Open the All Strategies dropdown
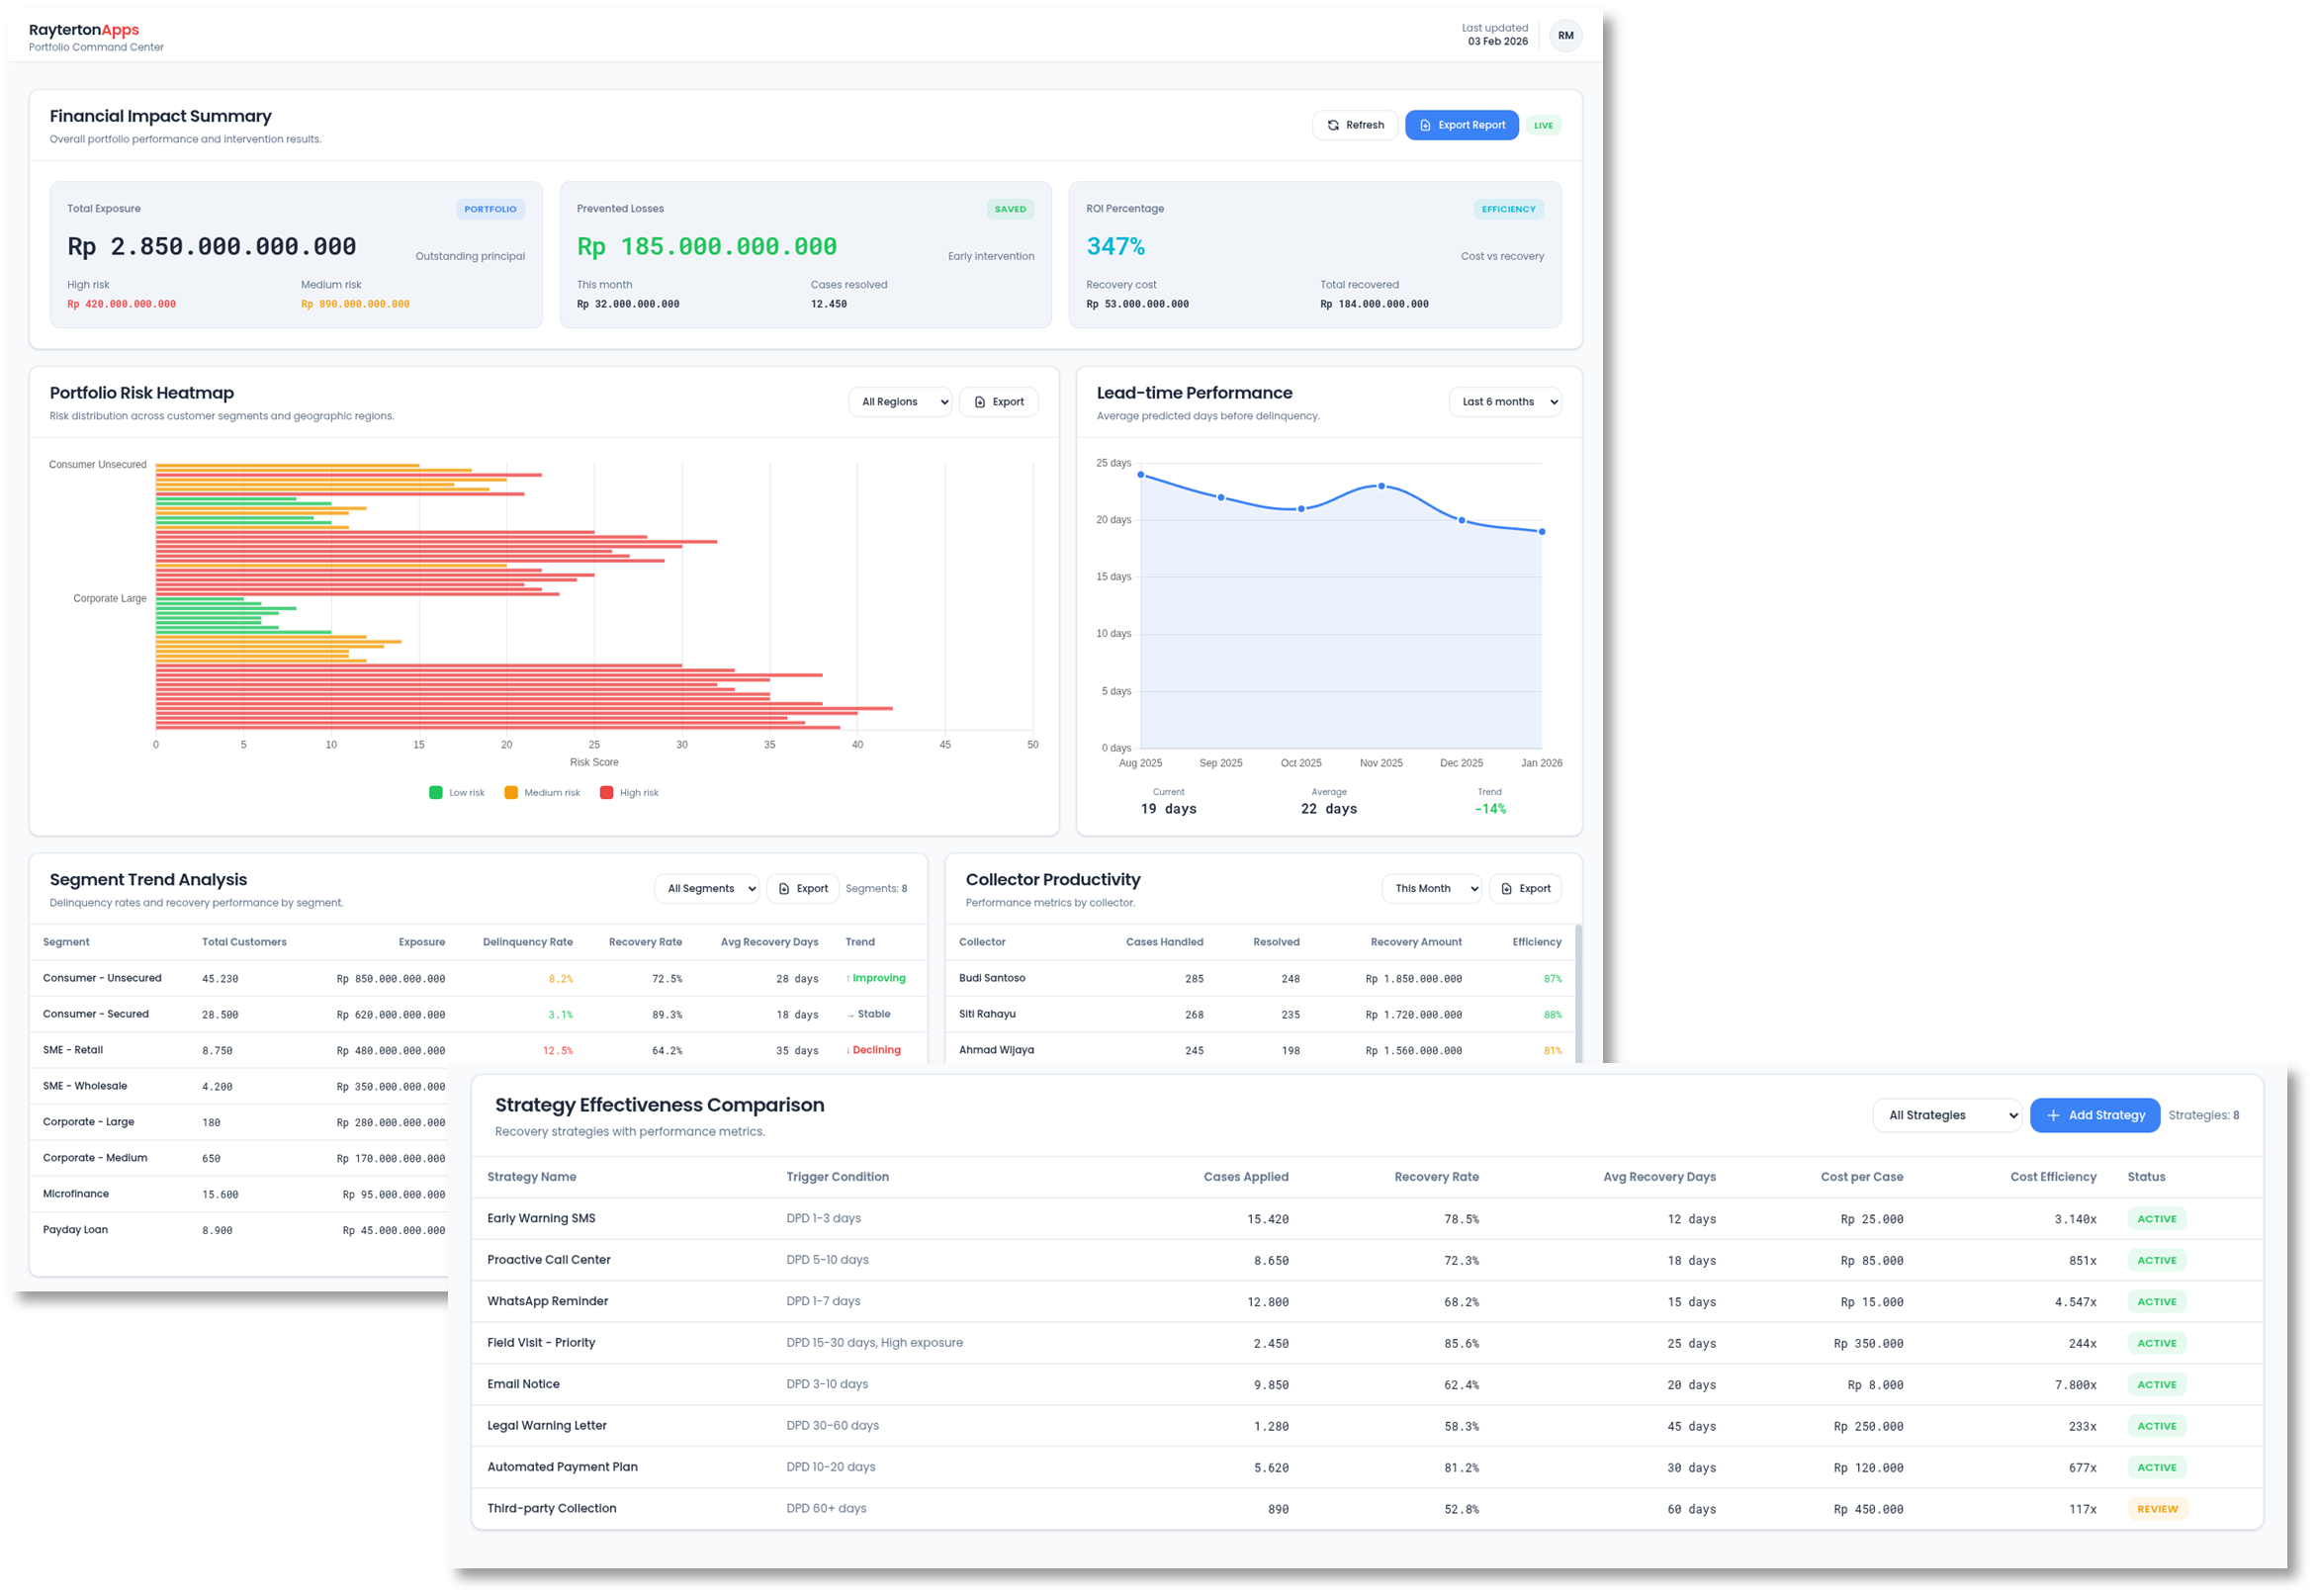Image resolution: width=2315 pixels, height=1596 pixels. [1946, 1115]
